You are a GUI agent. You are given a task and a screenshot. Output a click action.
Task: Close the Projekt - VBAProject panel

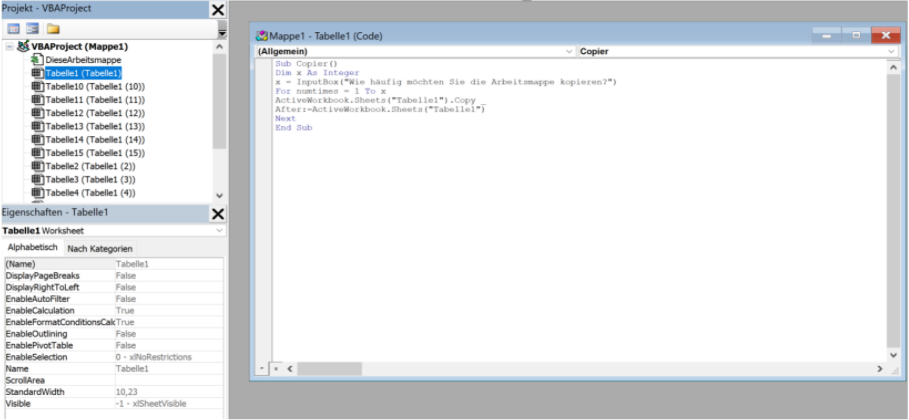tap(217, 9)
